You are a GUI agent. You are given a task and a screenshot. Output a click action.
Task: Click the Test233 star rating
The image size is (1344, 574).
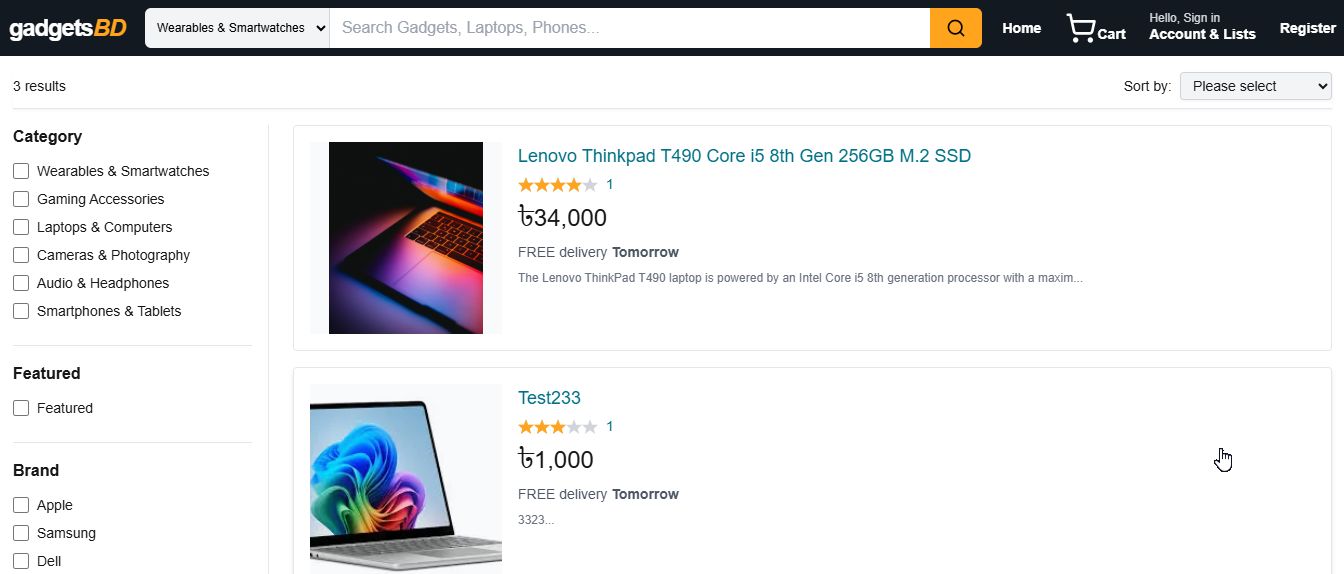click(558, 427)
